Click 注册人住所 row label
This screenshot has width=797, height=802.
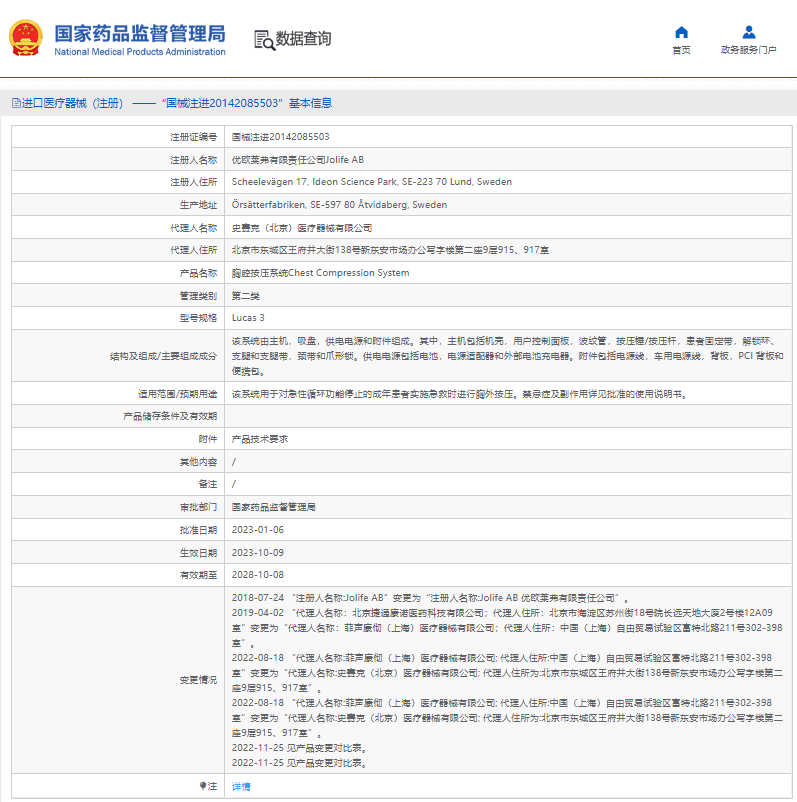[193, 182]
